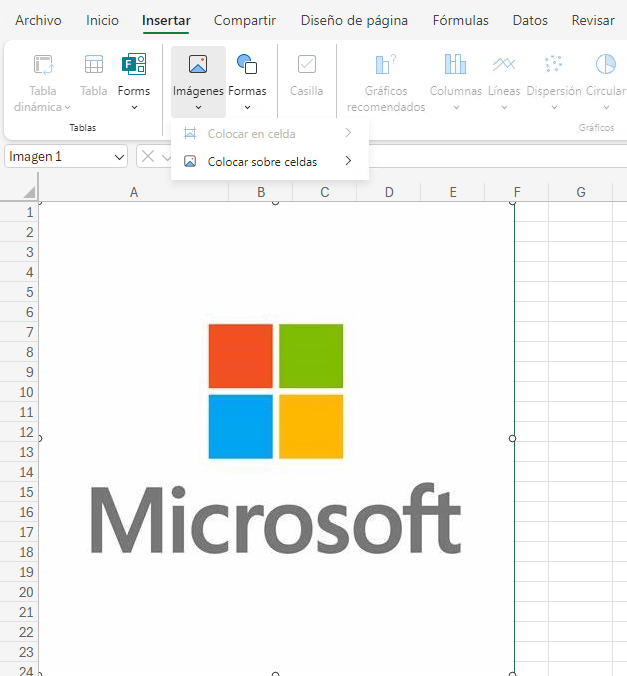This screenshot has height=676, width=627.
Task: Go to Diseño de página tab
Action: pos(354,20)
